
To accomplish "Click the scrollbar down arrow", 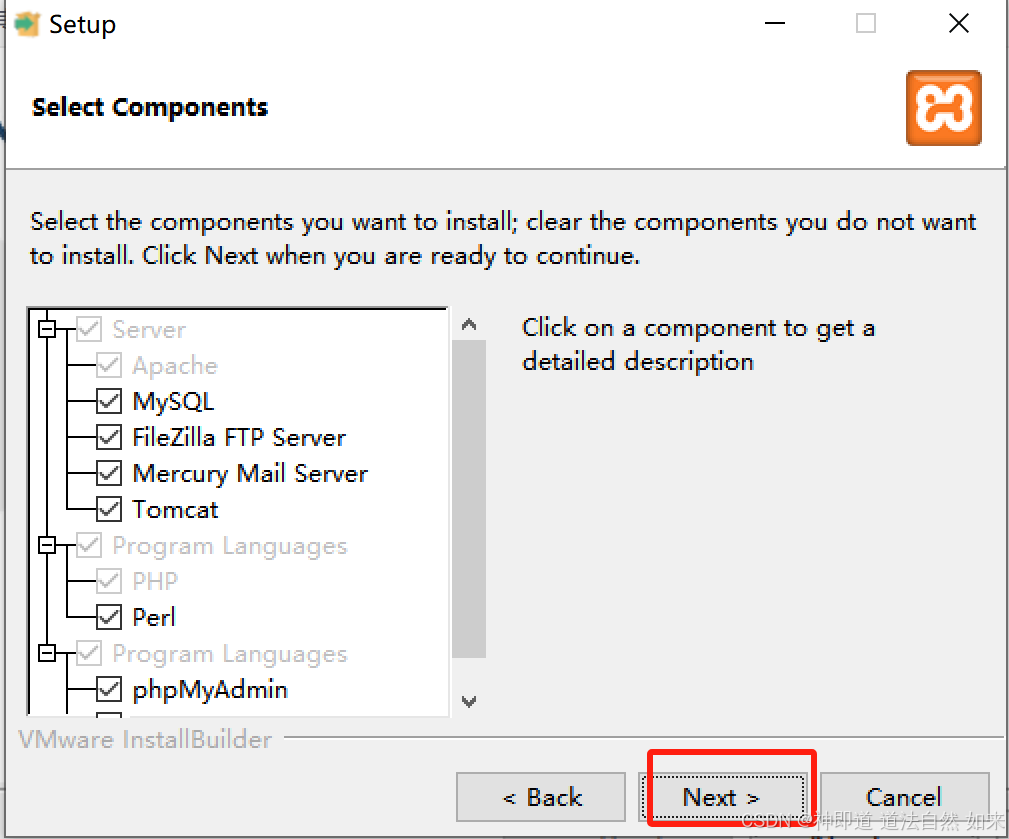I will click(x=469, y=701).
